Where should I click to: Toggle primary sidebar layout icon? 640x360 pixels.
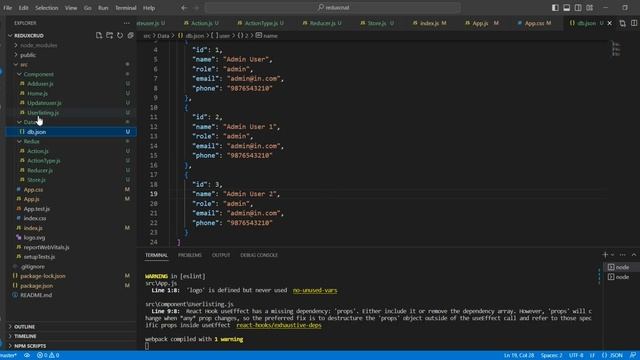[x=555, y=8]
